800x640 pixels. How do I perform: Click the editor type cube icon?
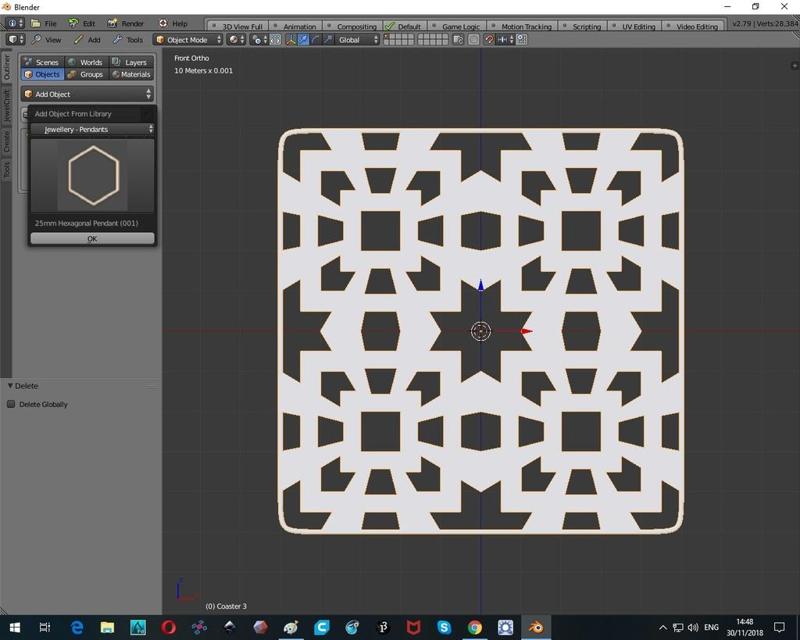click(x=12, y=40)
